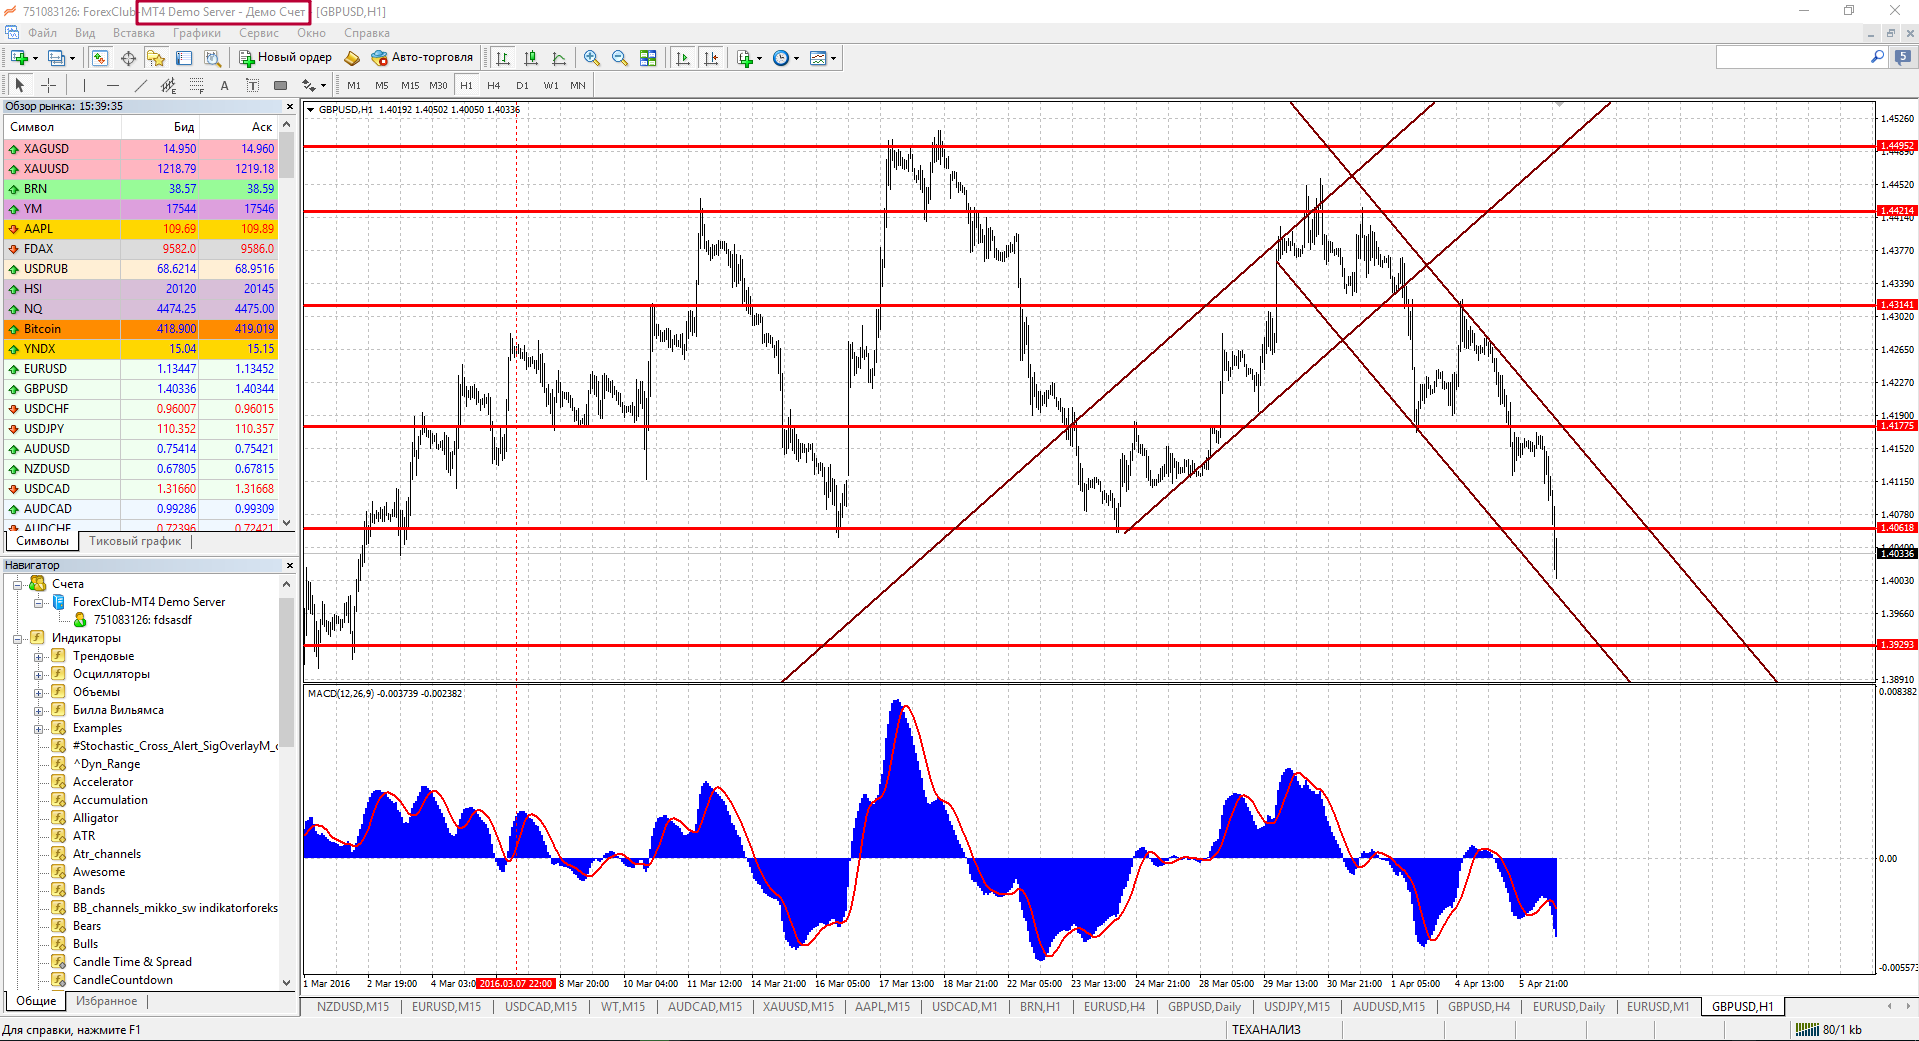Screen dimensions: 1919x1041
Task: Toggle Auto-trading on the toolbar
Action: pyautogui.click(x=422, y=58)
